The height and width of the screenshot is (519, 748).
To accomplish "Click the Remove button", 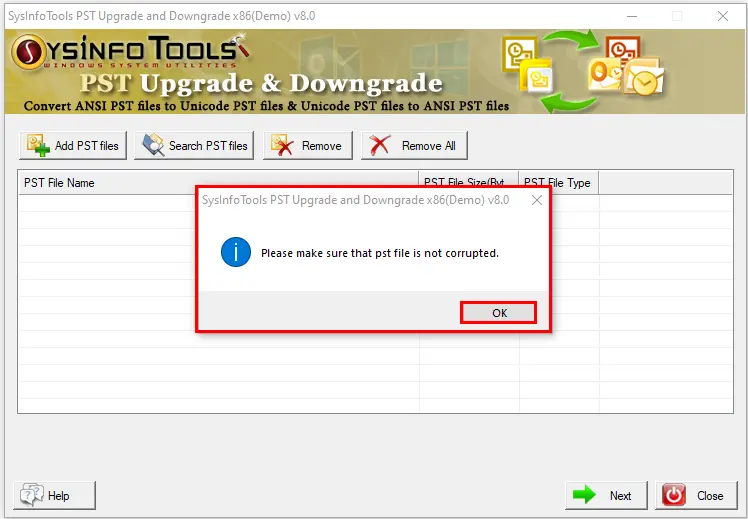I will click(x=308, y=145).
